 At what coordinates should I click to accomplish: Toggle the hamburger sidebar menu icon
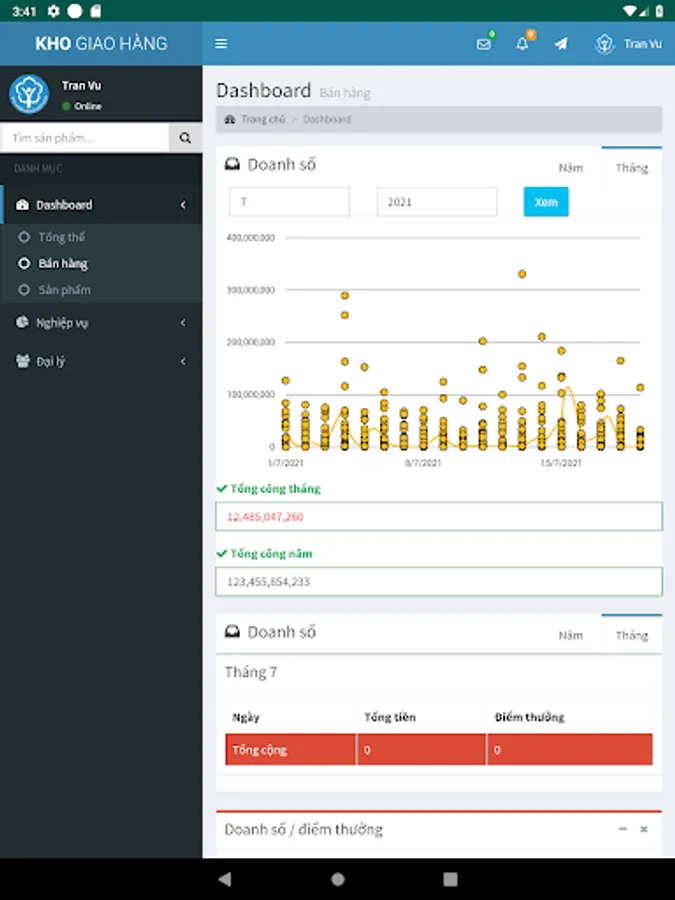point(221,44)
